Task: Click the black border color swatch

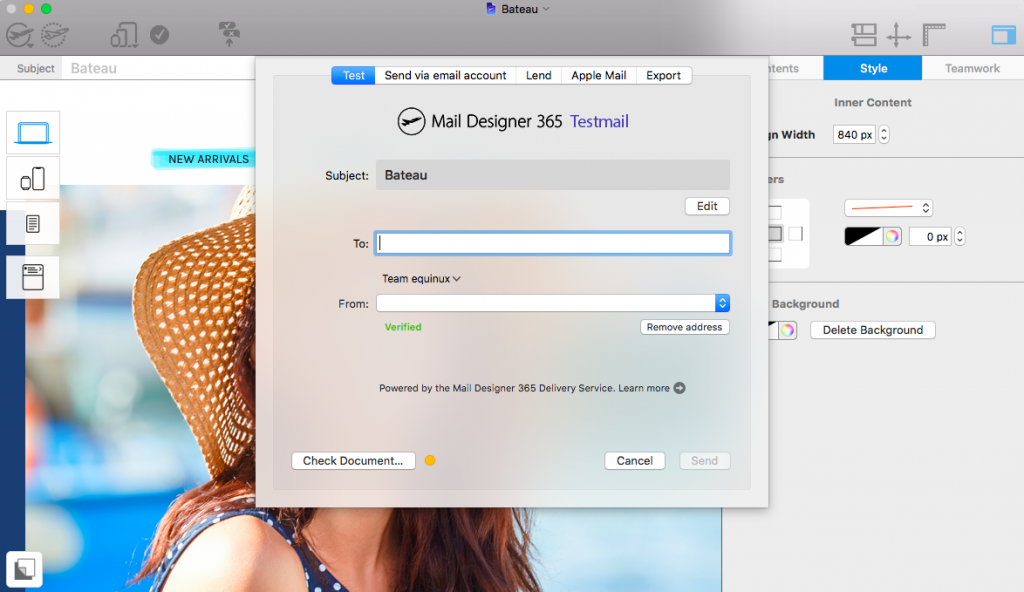Action: 863,237
